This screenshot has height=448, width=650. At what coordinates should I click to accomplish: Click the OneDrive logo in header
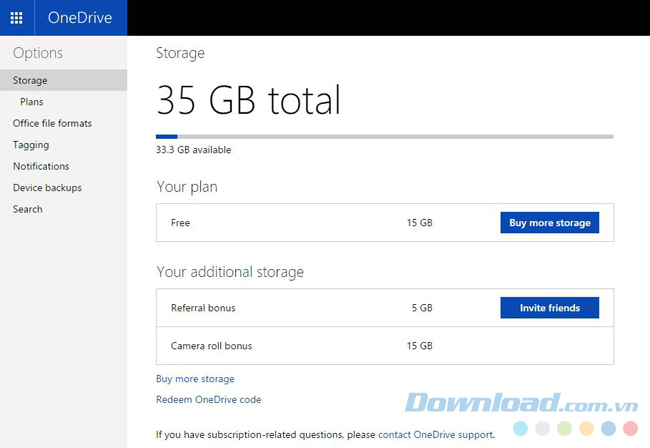click(80, 17)
